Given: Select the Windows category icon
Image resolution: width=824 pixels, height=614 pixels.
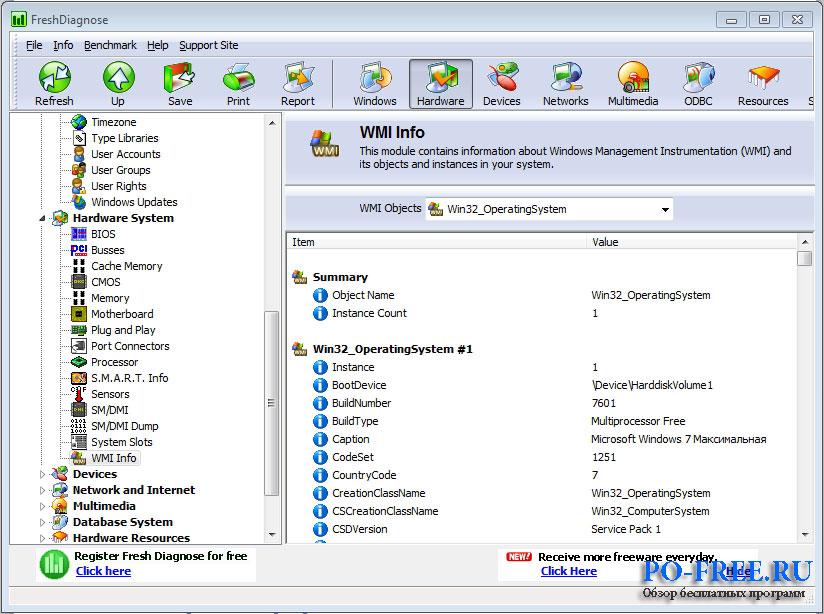Looking at the screenshot, I should click(375, 84).
